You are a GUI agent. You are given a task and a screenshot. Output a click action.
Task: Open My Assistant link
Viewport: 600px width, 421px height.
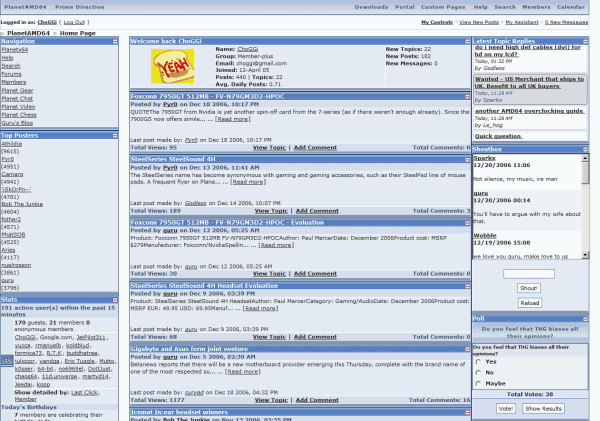pyautogui.click(x=522, y=22)
